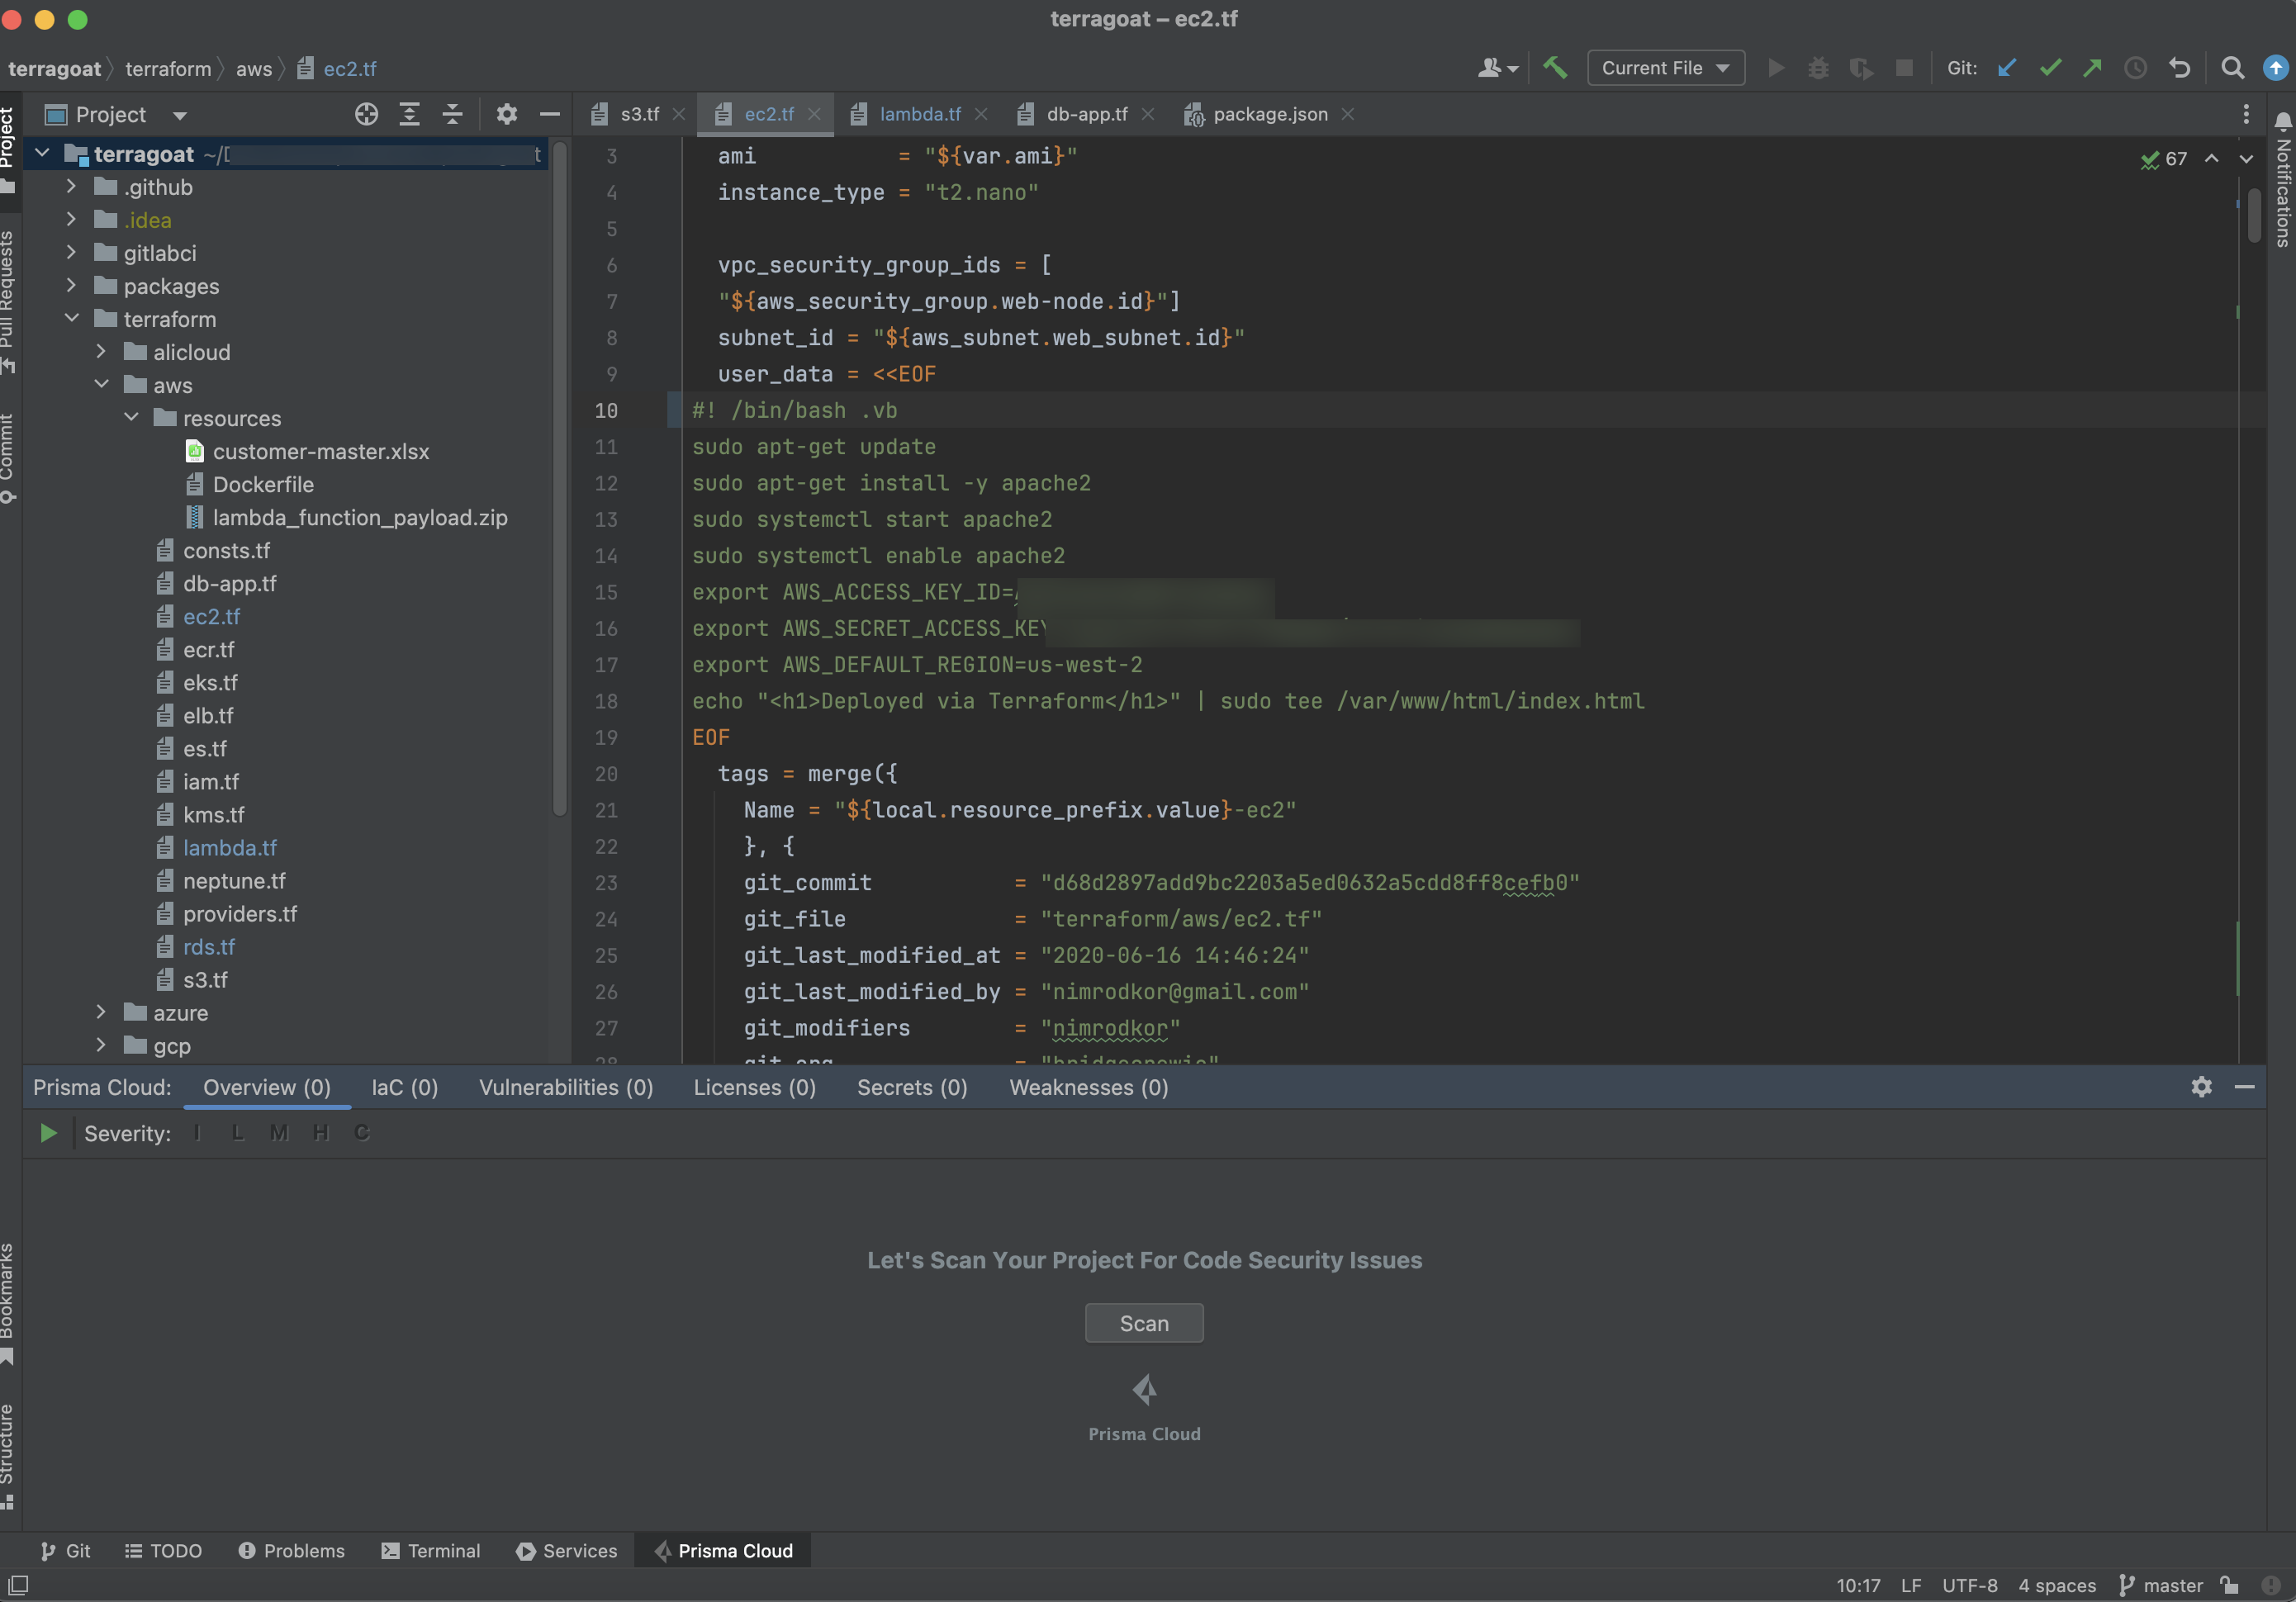This screenshot has height=1602, width=2296.
Task: Open iam.tf in the project tree
Action: pos(210,782)
